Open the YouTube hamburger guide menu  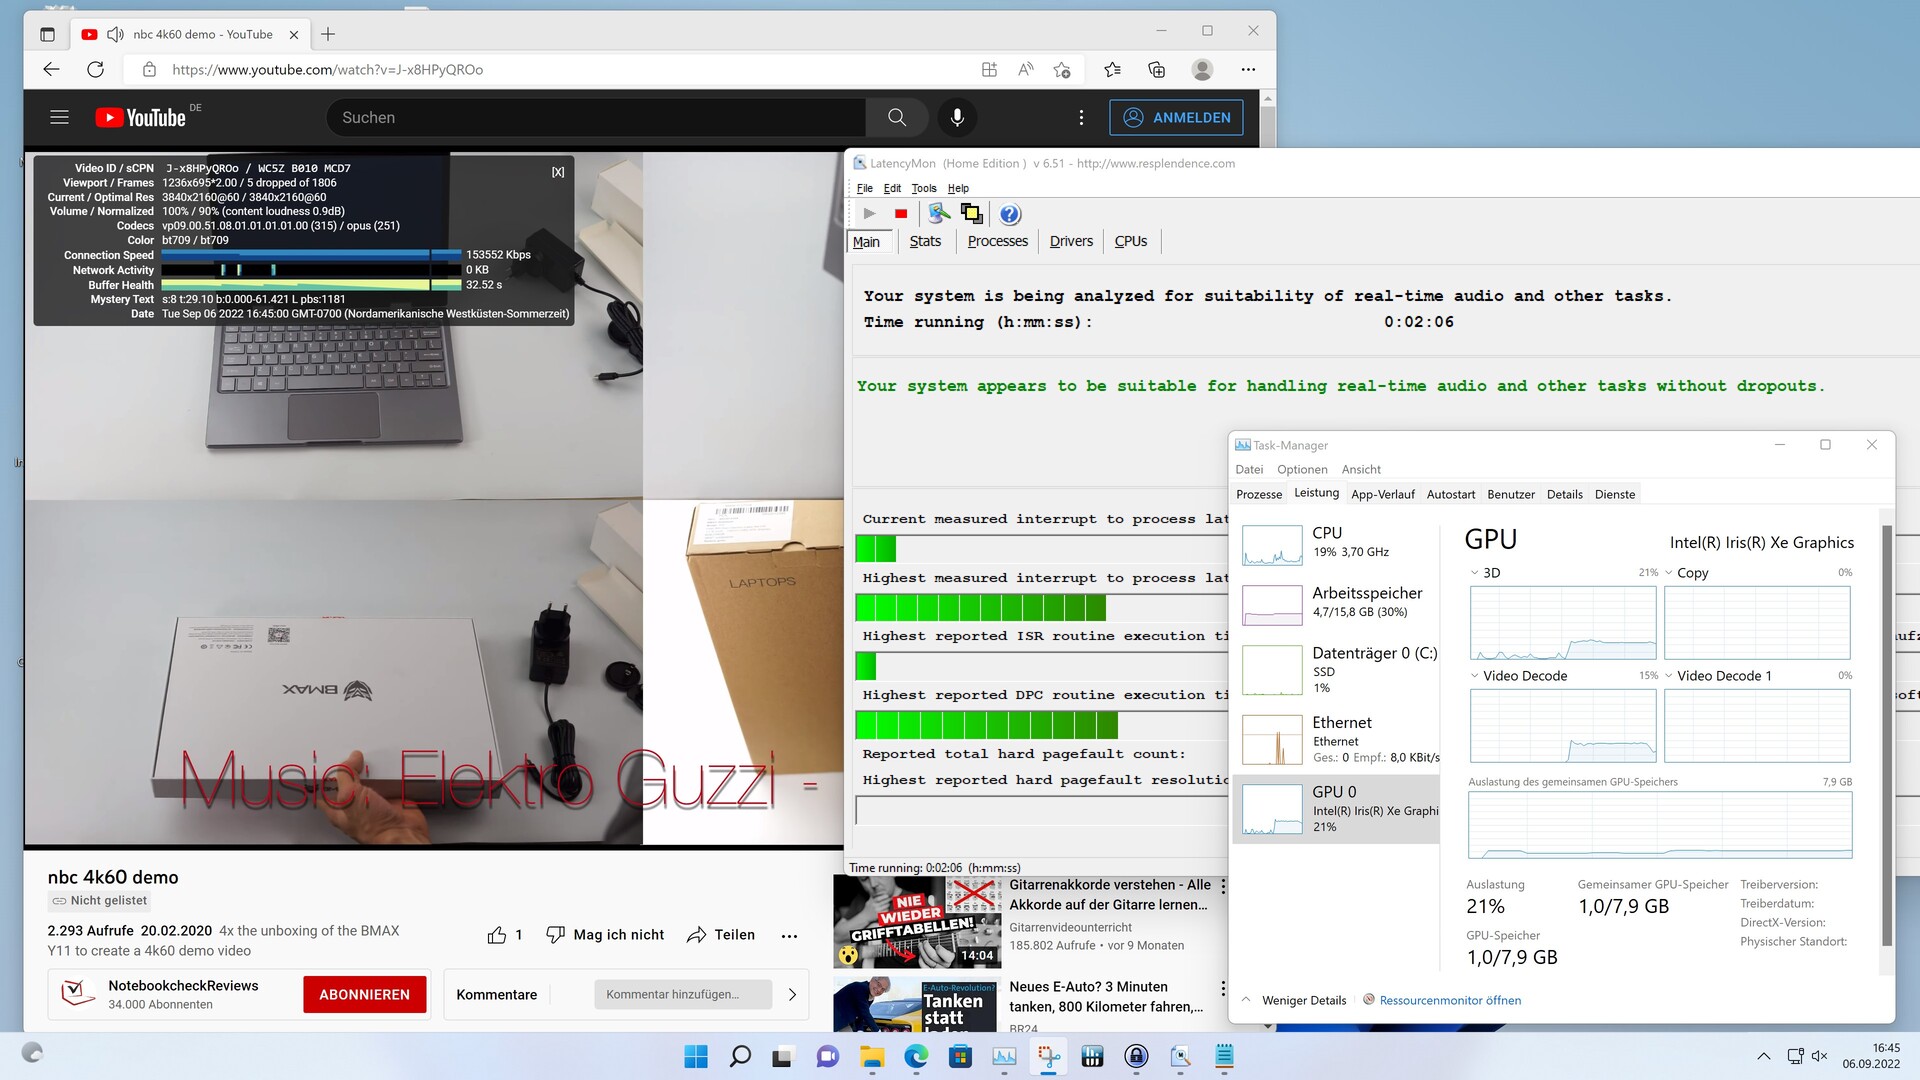coord(59,117)
